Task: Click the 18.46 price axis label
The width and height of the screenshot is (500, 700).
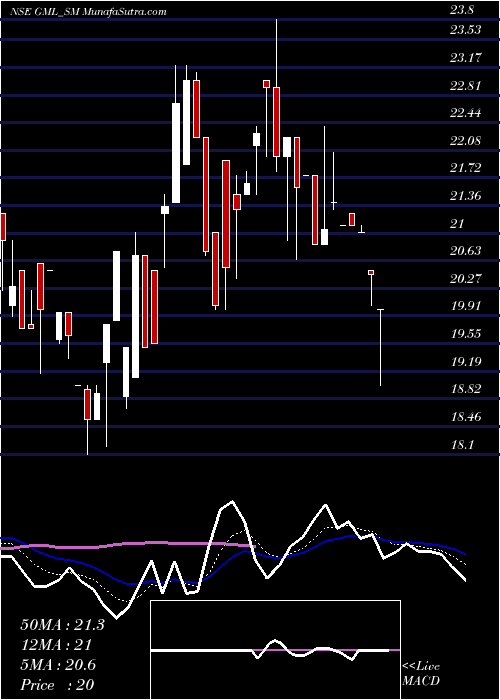Action: coord(467,417)
